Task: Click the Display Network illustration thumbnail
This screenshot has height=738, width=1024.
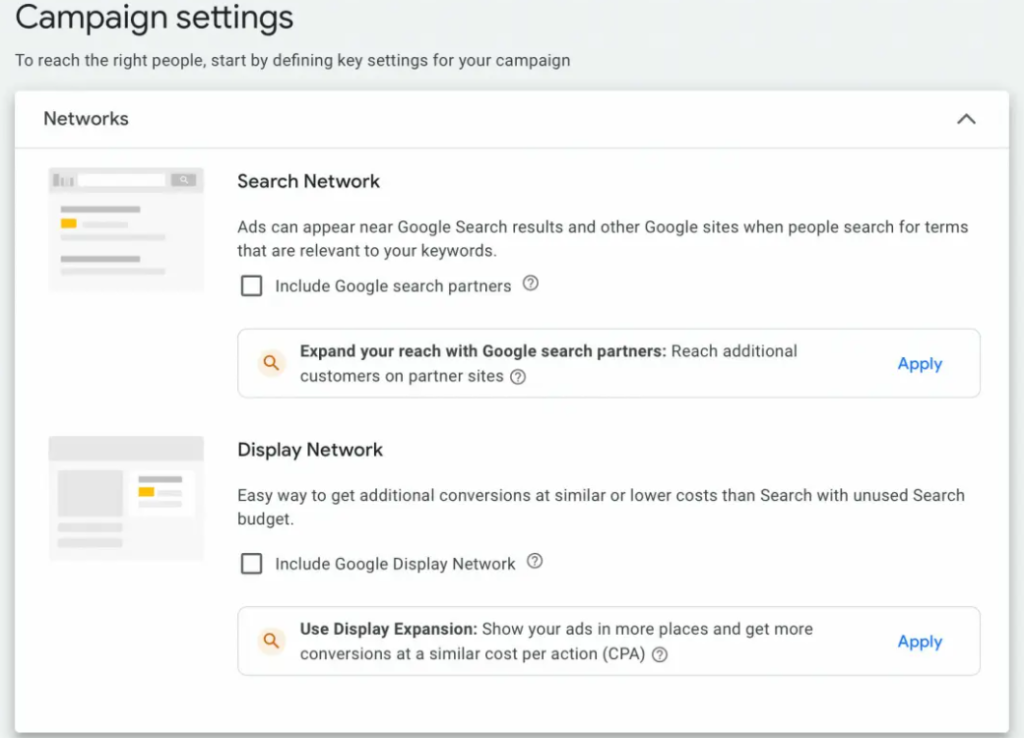Action: pos(126,498)
